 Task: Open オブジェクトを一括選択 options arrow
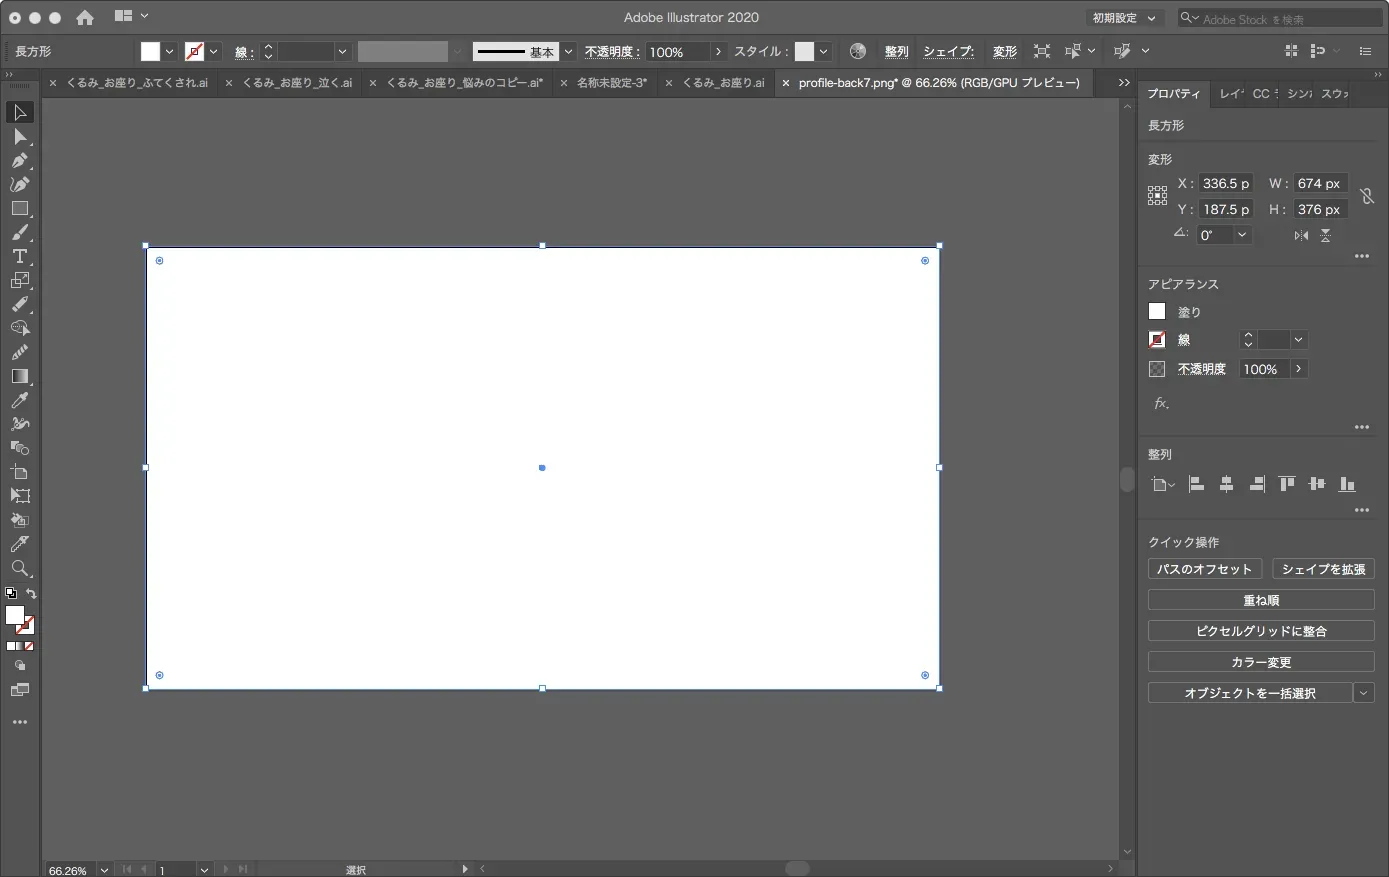point(1364,693)
